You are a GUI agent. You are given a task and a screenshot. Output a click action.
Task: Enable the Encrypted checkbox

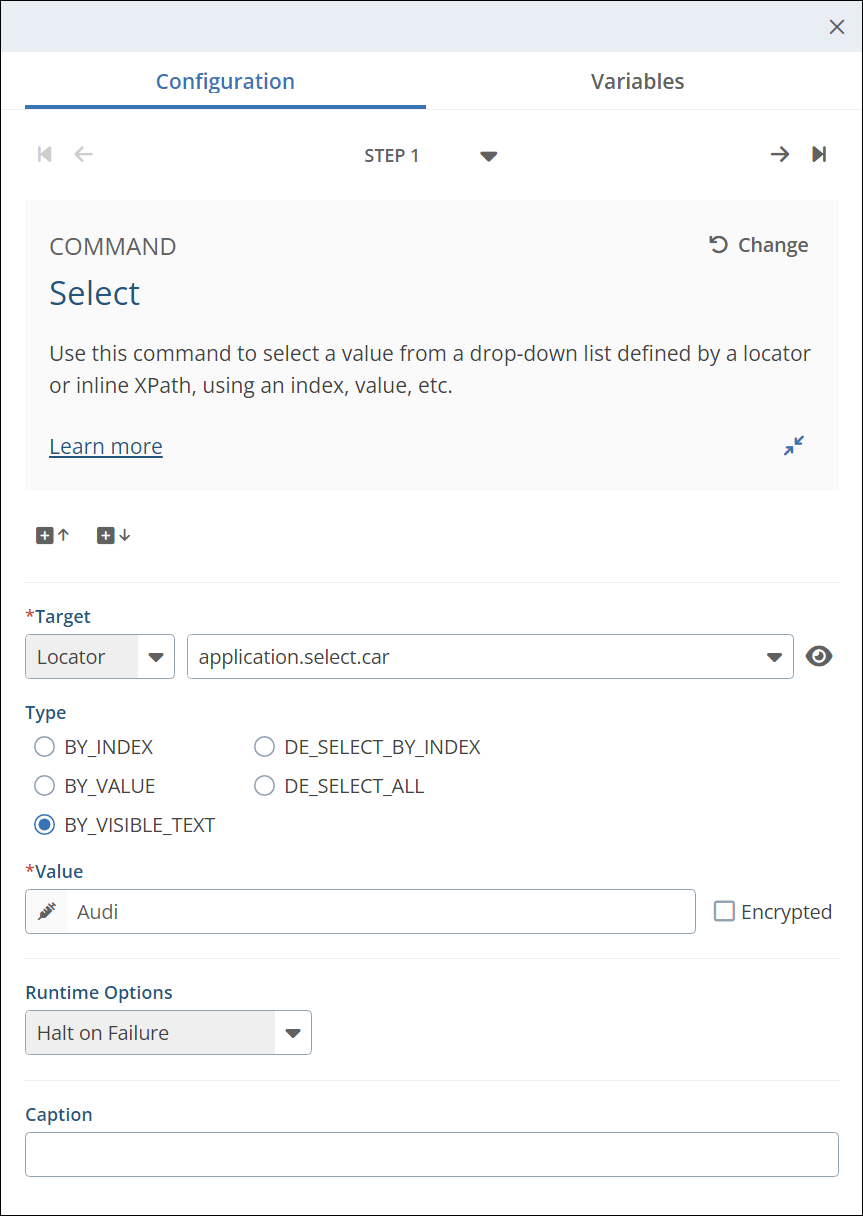(724, 912)
